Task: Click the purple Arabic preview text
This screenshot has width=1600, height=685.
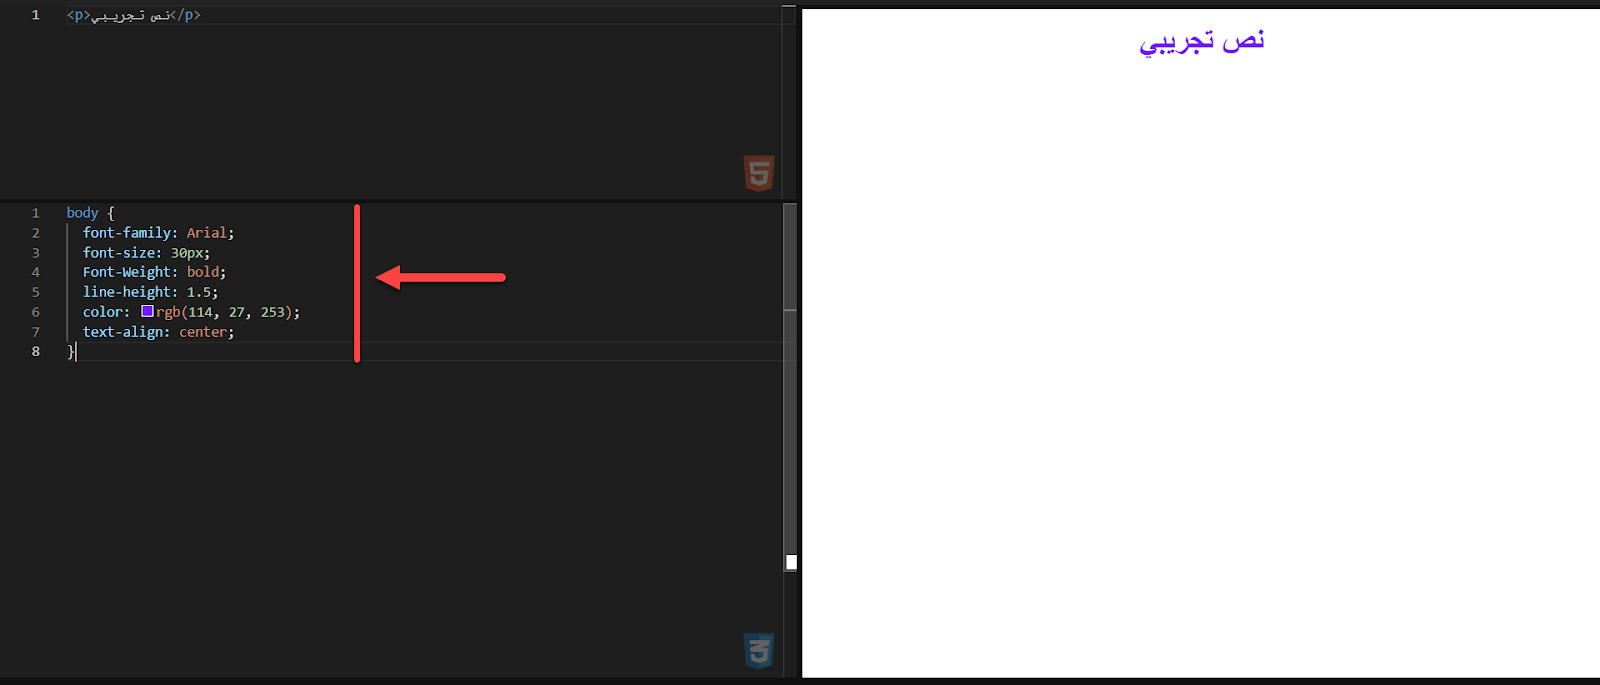Action: click(1201, 42)
